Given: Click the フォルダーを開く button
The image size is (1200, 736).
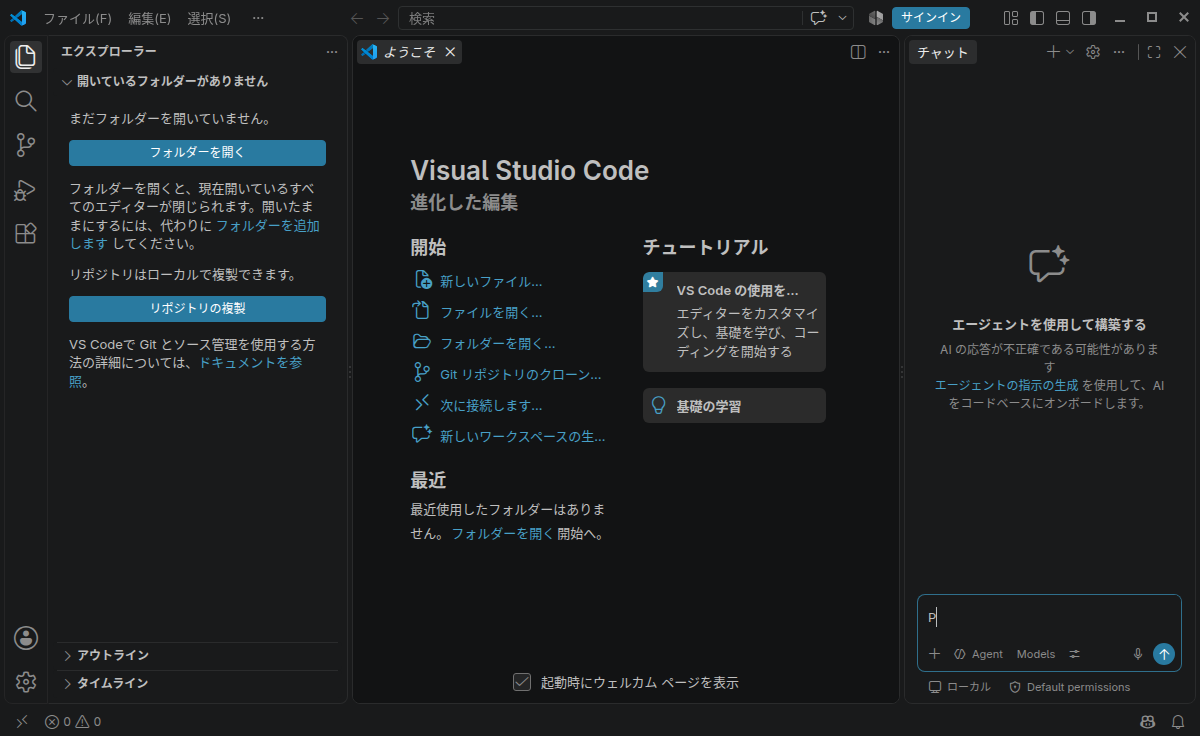Looking at the screenshot, I should (197, 153).
